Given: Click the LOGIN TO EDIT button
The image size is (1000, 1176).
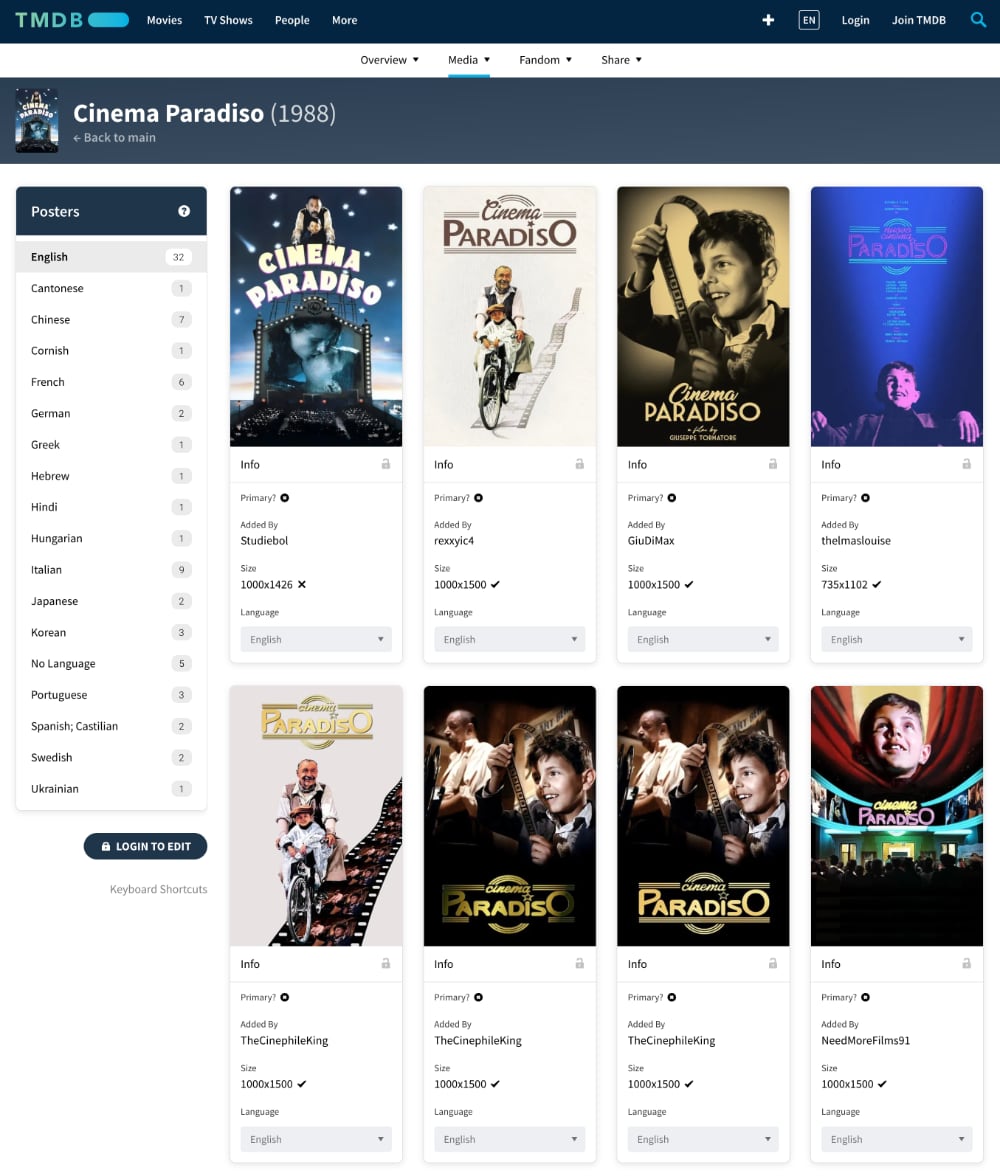Looking at the screenshot, I should point(146,846).
